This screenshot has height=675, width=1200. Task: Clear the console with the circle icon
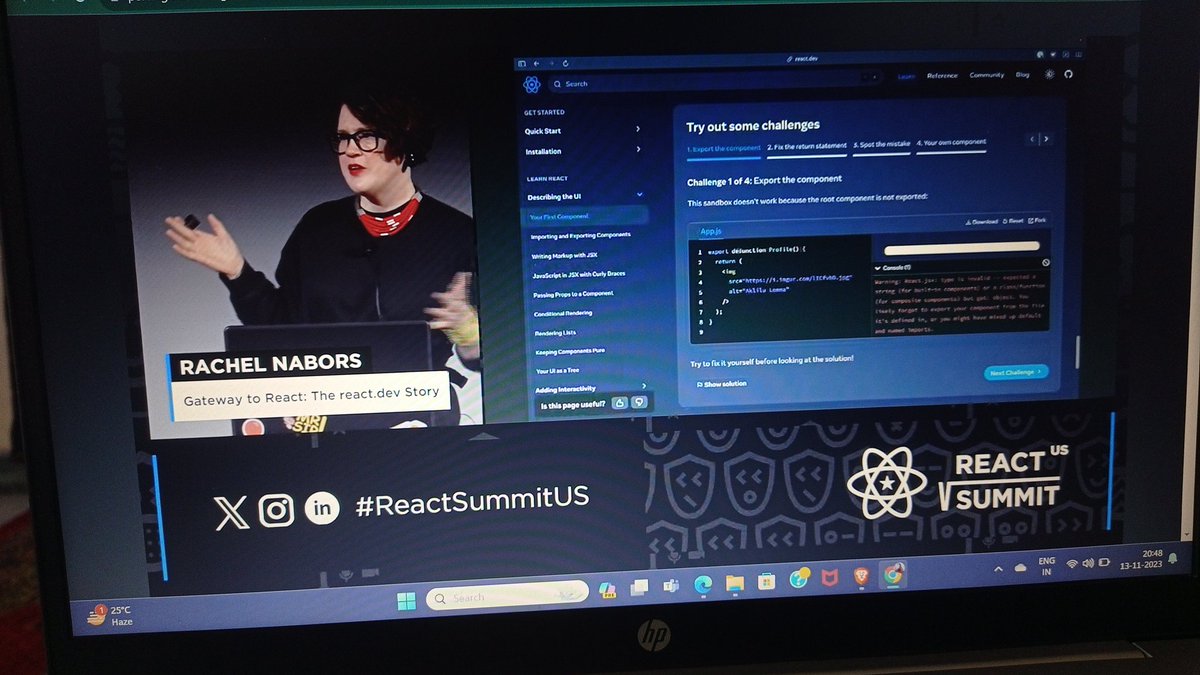(1044, 262)
